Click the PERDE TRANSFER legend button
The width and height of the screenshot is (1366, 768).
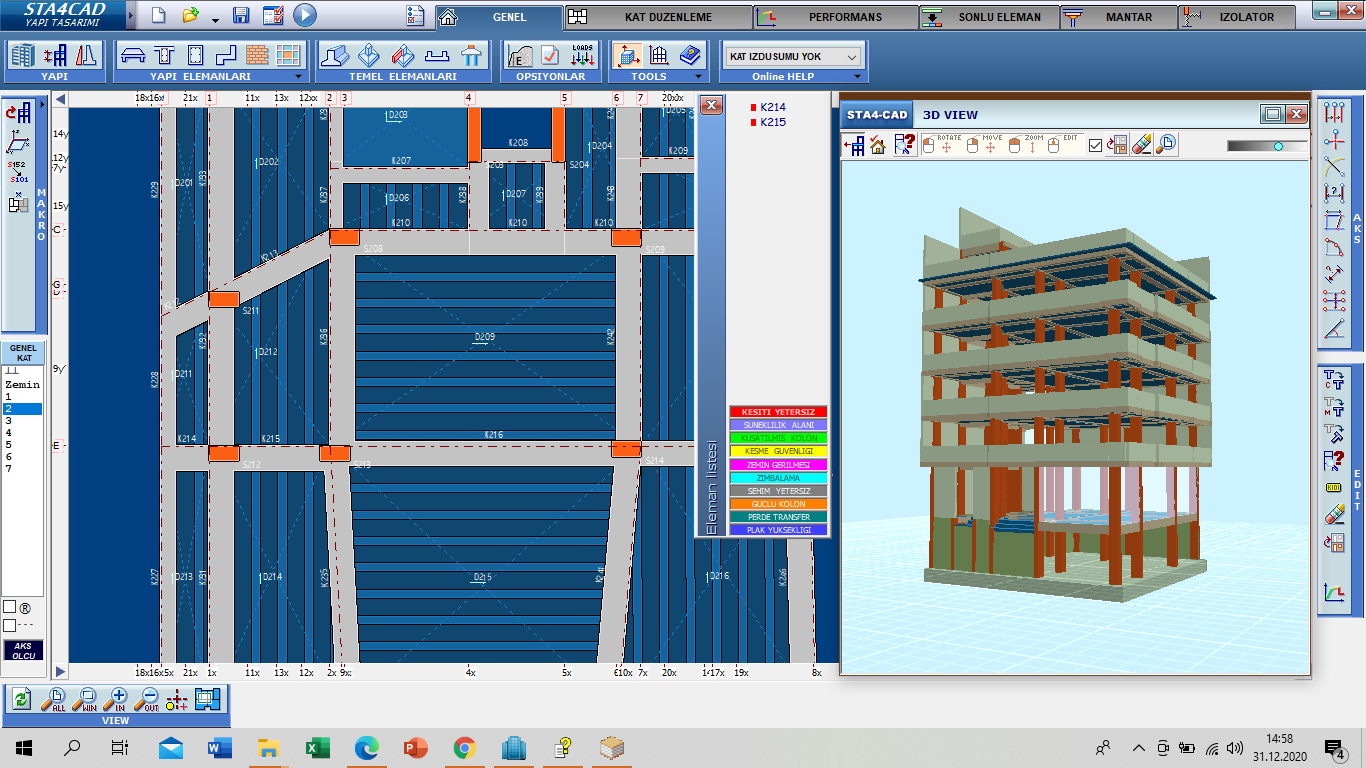778,517
